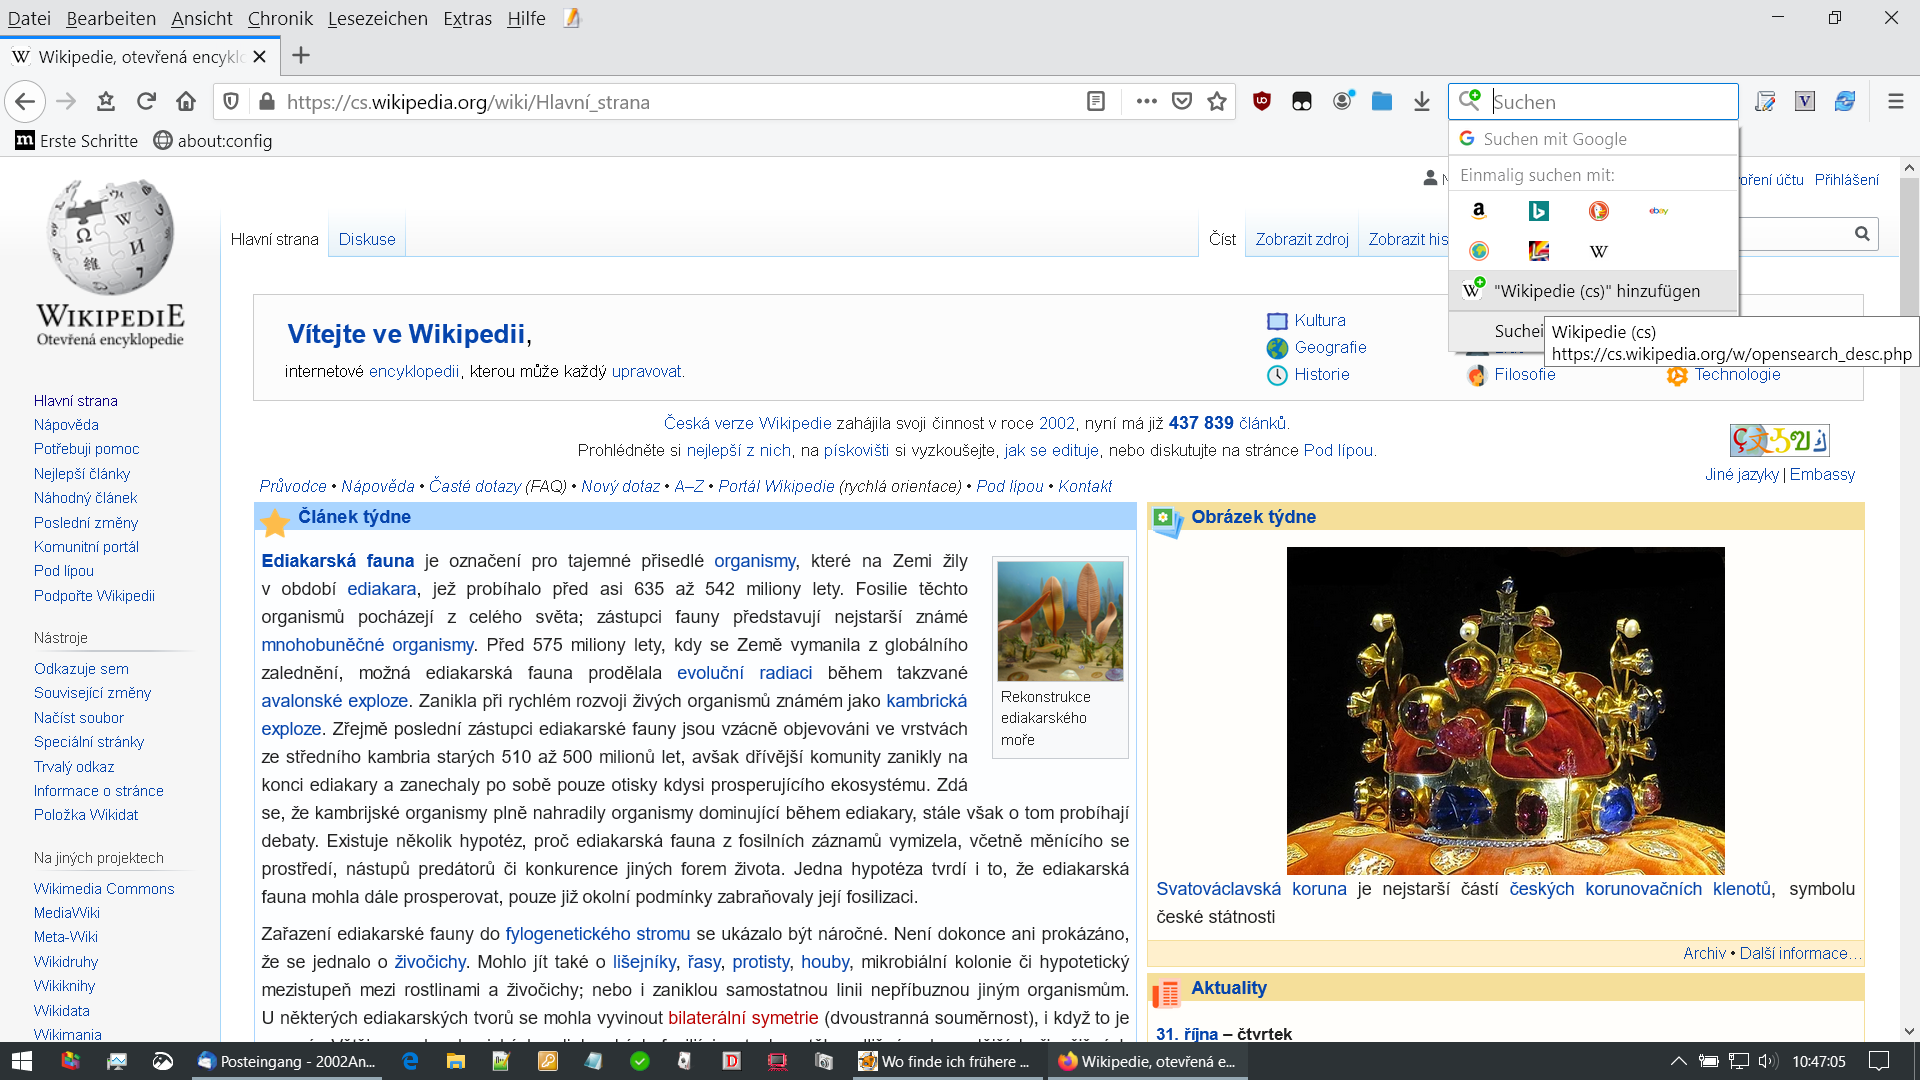Viewport: 1920px width, 1080px height.
Task: Click in the Suchen search field
Action: click(x=1610, y=101)
